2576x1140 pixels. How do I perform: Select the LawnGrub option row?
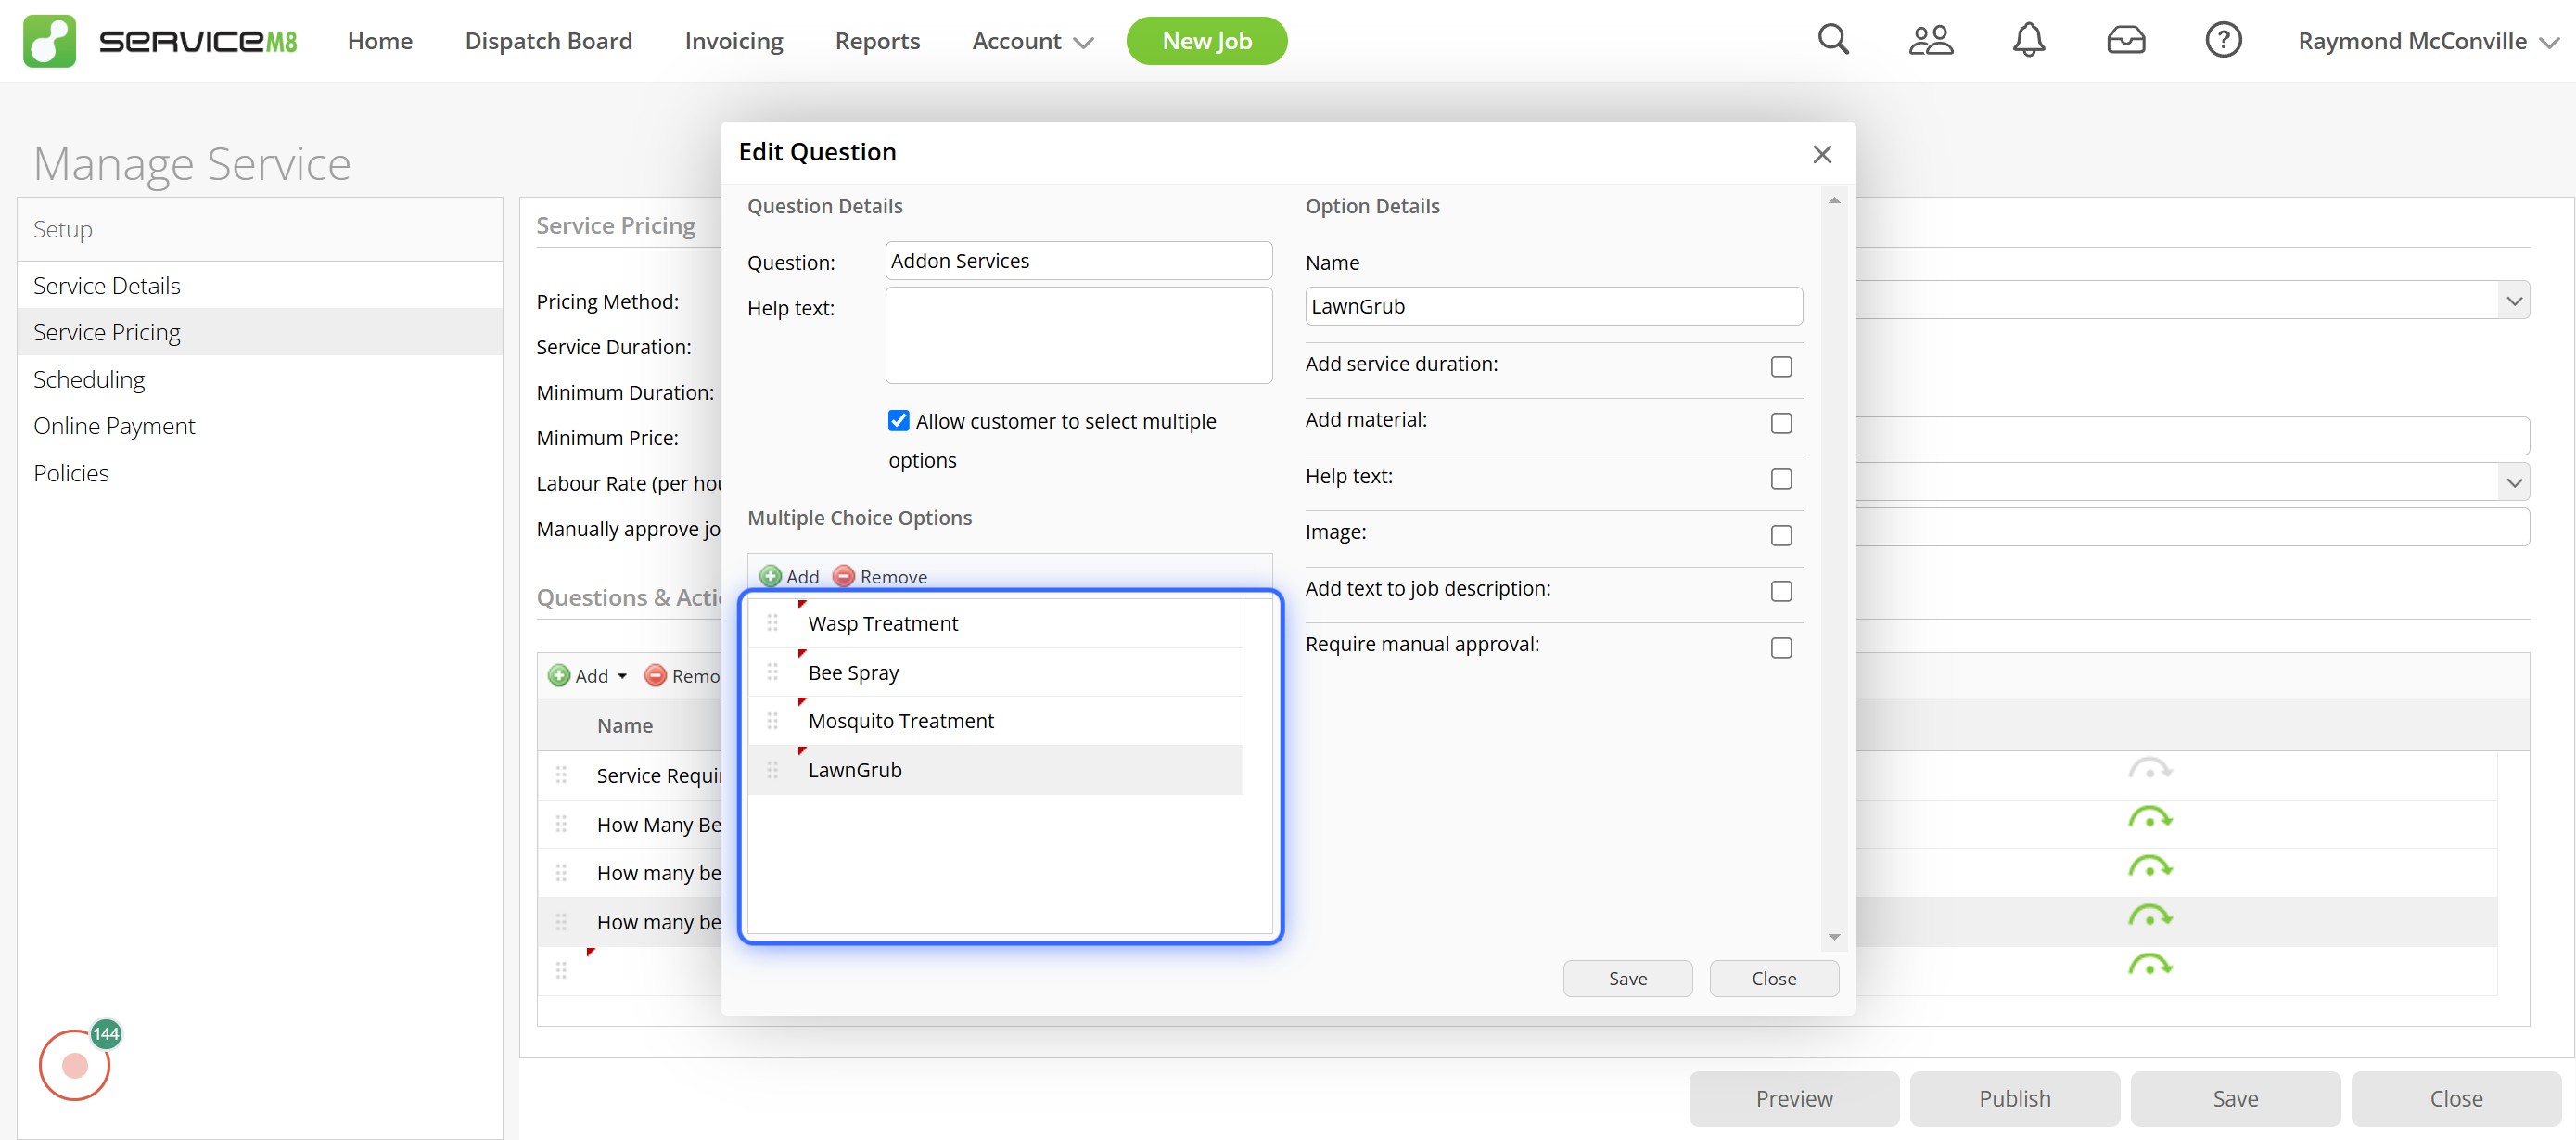(995, 769)
